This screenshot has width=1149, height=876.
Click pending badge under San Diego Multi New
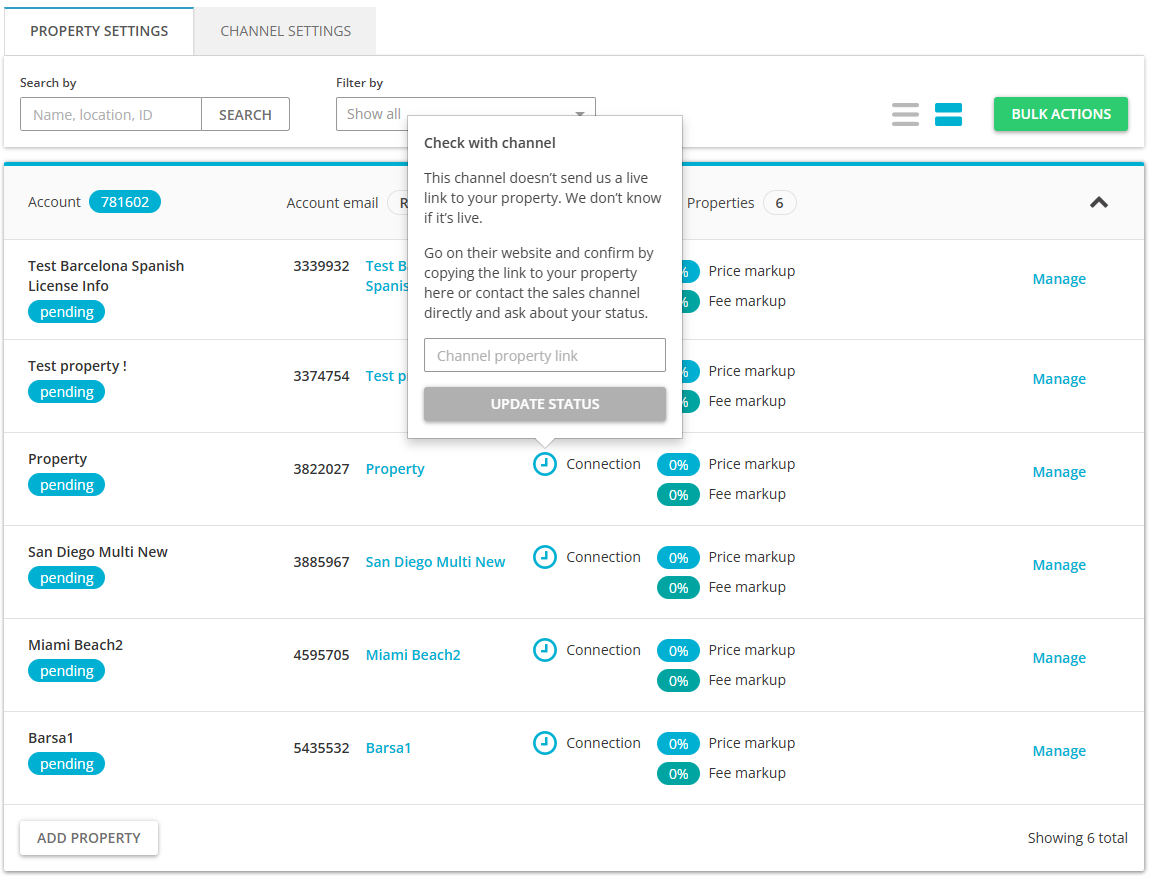(x=67, y=578)
